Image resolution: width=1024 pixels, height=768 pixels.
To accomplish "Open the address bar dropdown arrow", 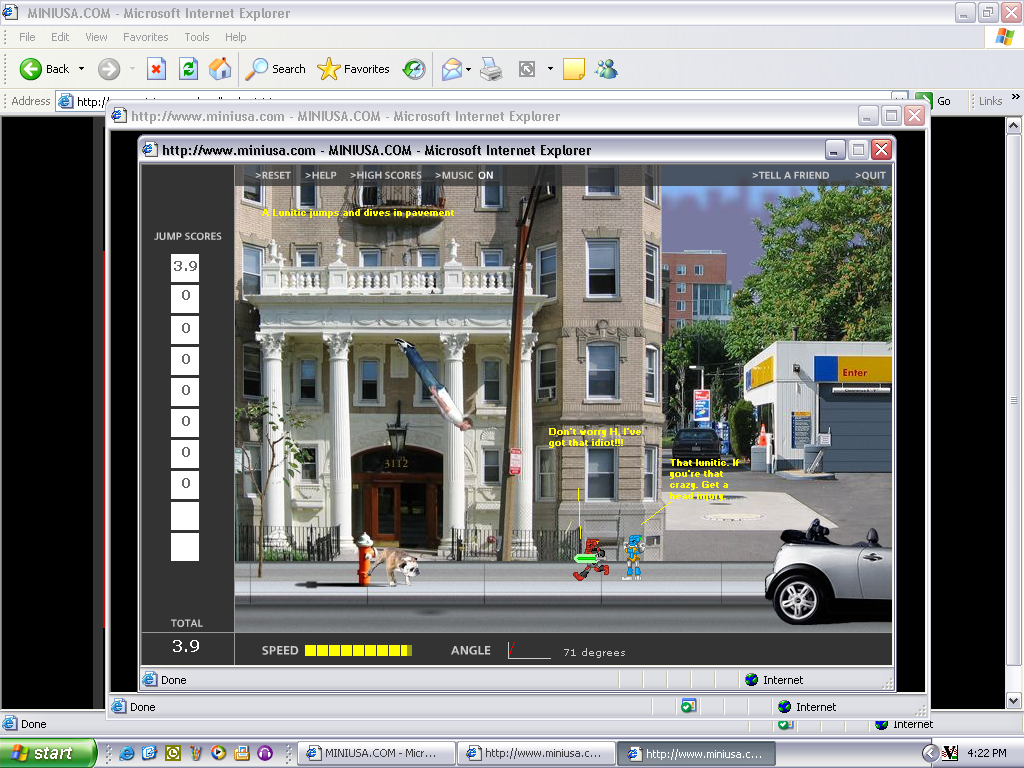I will (899, 101).
